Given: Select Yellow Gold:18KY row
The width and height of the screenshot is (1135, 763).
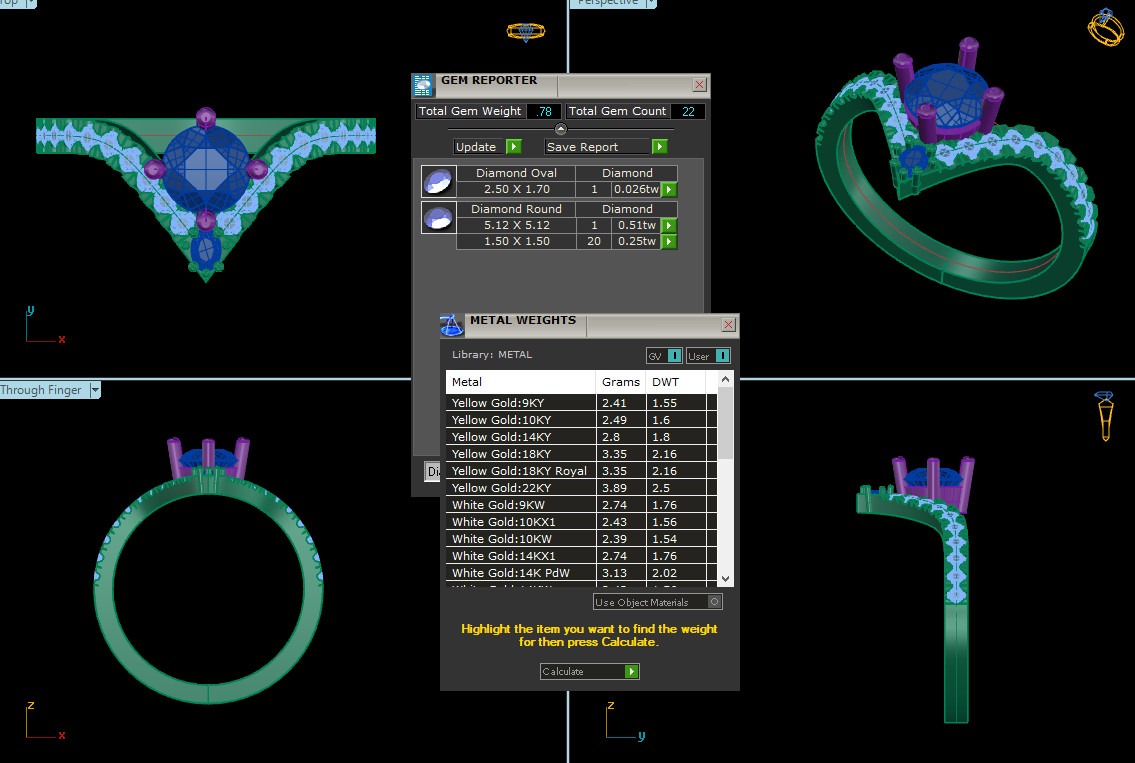Looking at the screenshot, I should pos(520,454).
